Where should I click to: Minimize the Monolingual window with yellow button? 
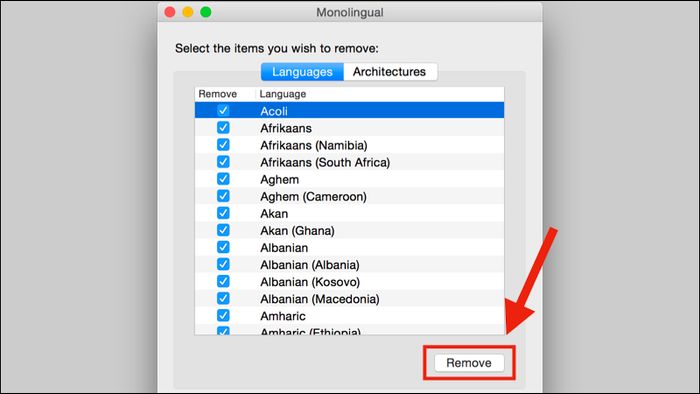coord(188,12)
